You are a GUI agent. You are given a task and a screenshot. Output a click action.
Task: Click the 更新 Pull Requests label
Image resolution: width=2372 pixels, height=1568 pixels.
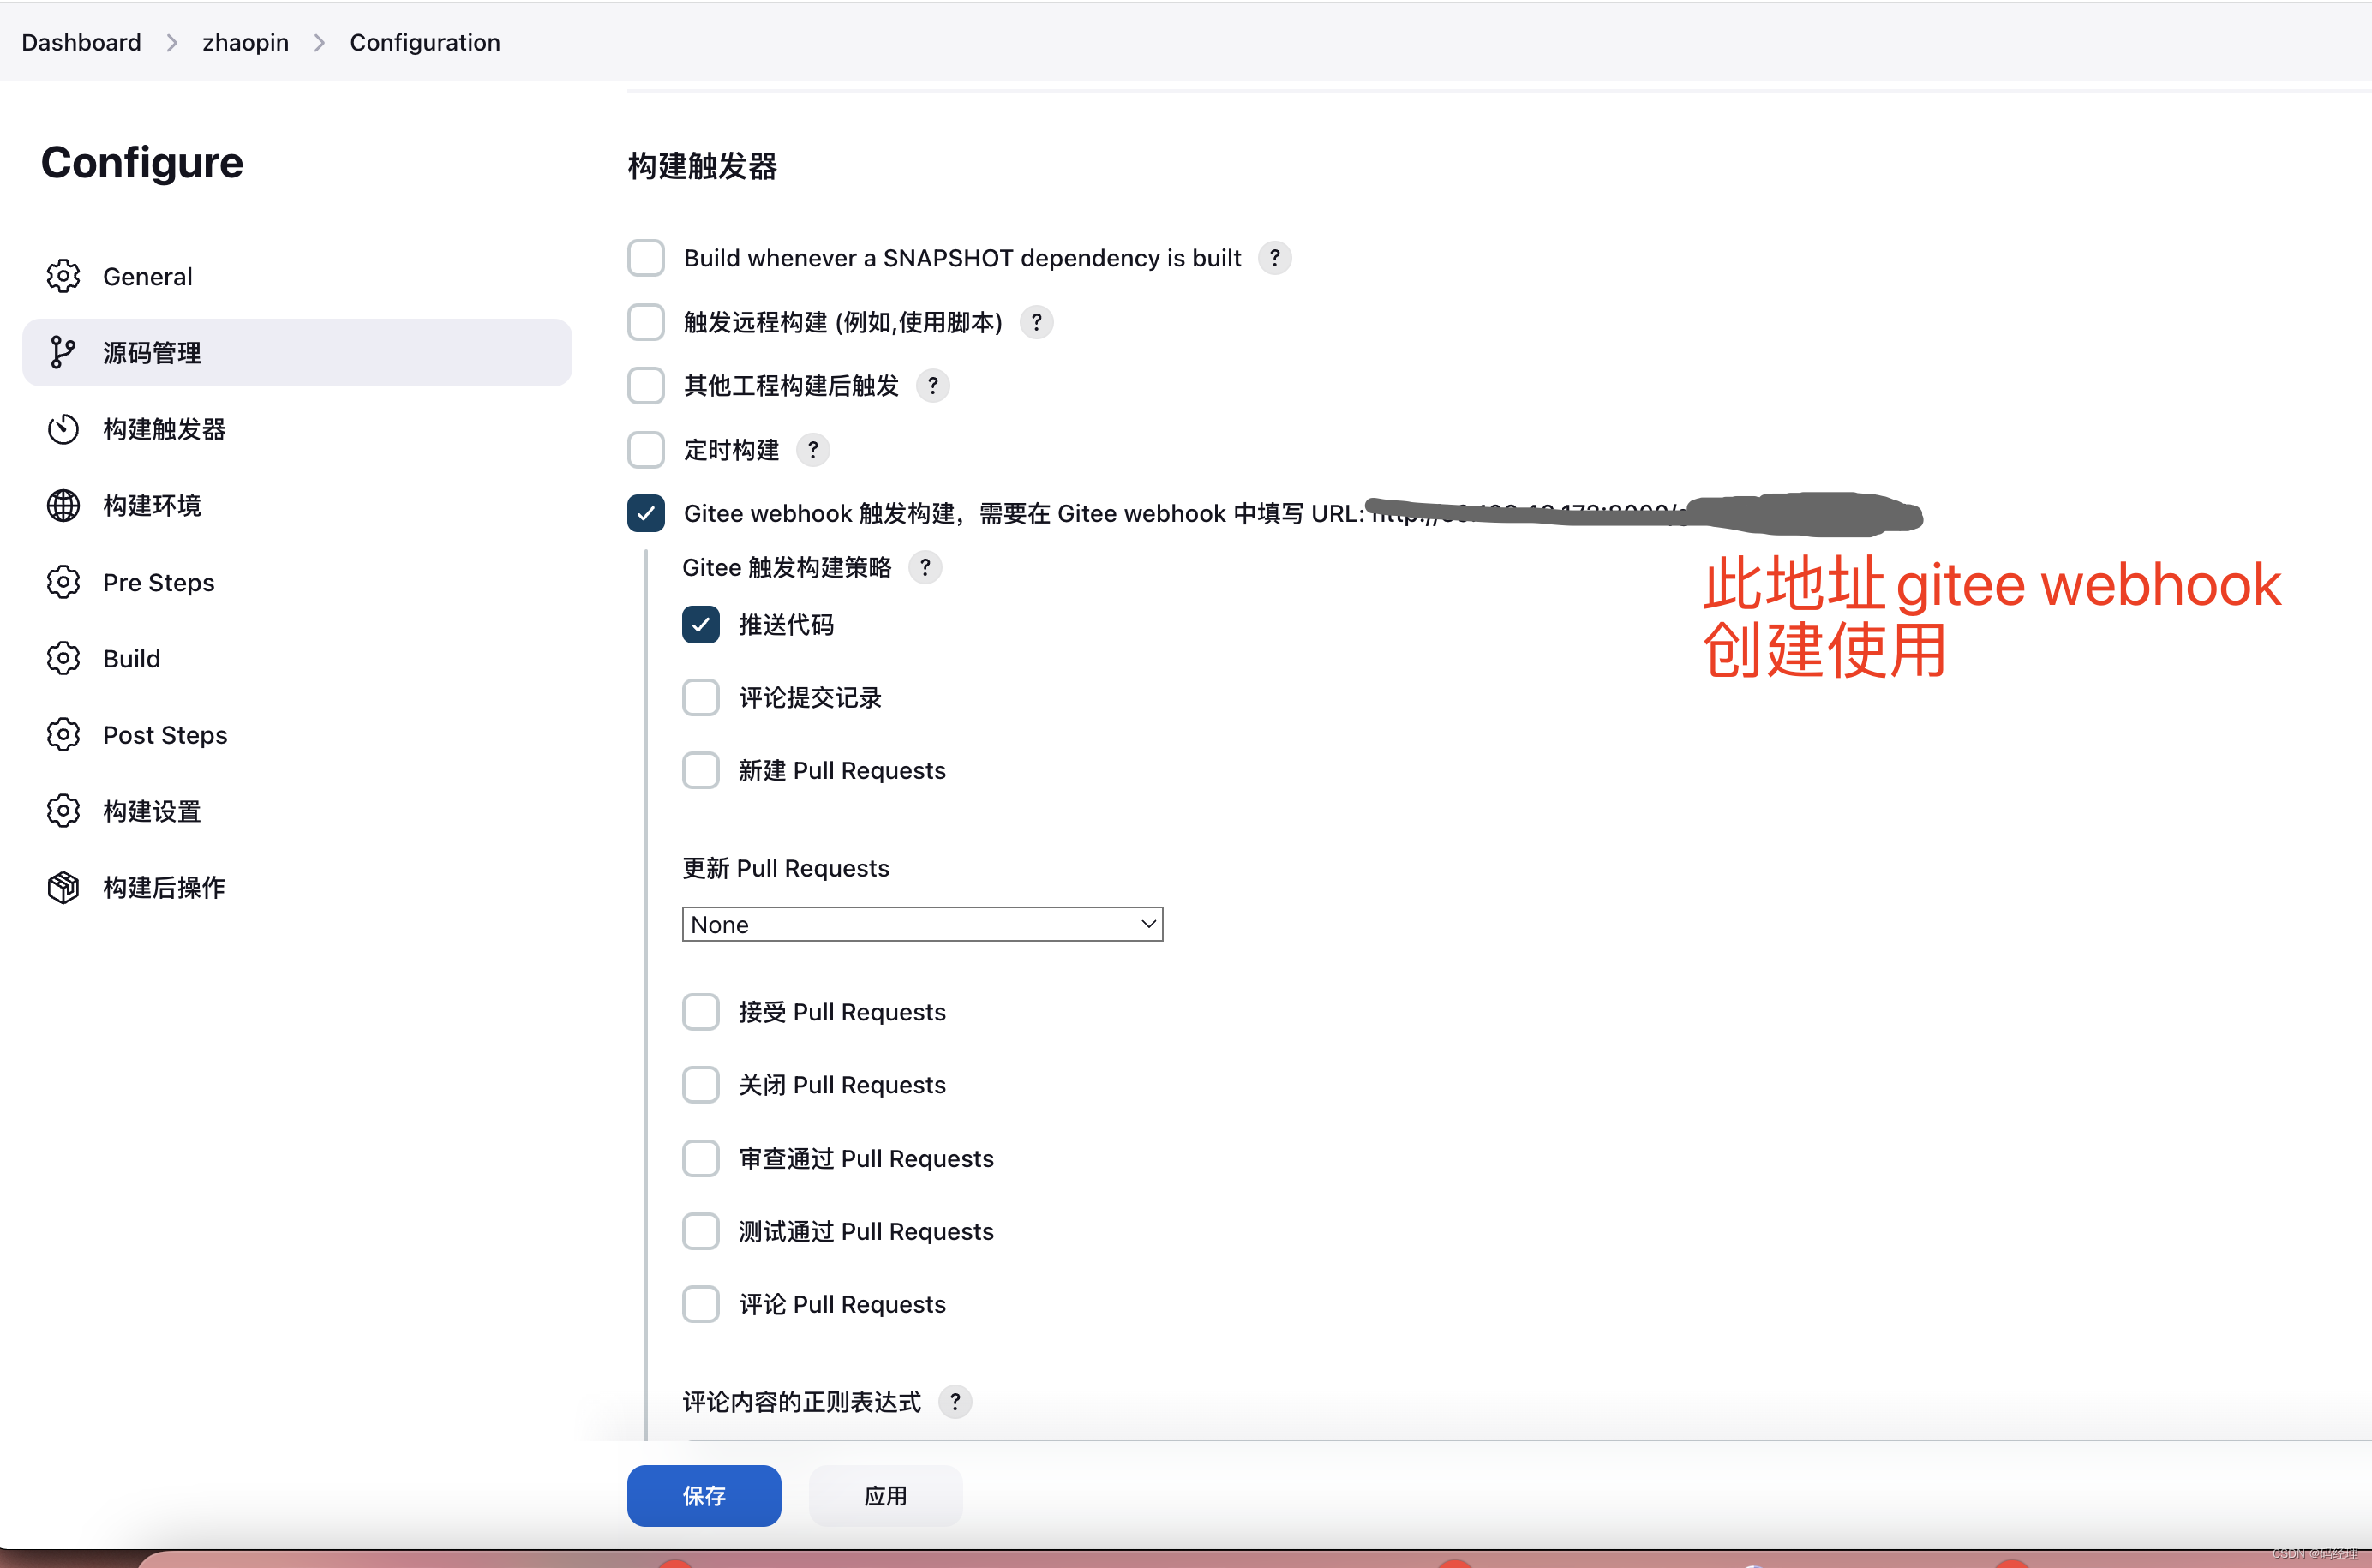pyautogui.click(x=785, y=868)
